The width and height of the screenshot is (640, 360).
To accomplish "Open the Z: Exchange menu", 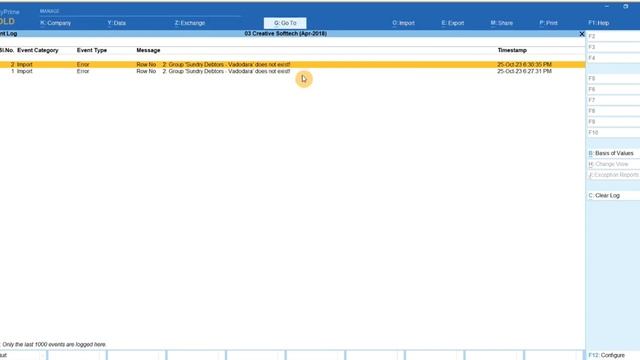I will 190,23.
